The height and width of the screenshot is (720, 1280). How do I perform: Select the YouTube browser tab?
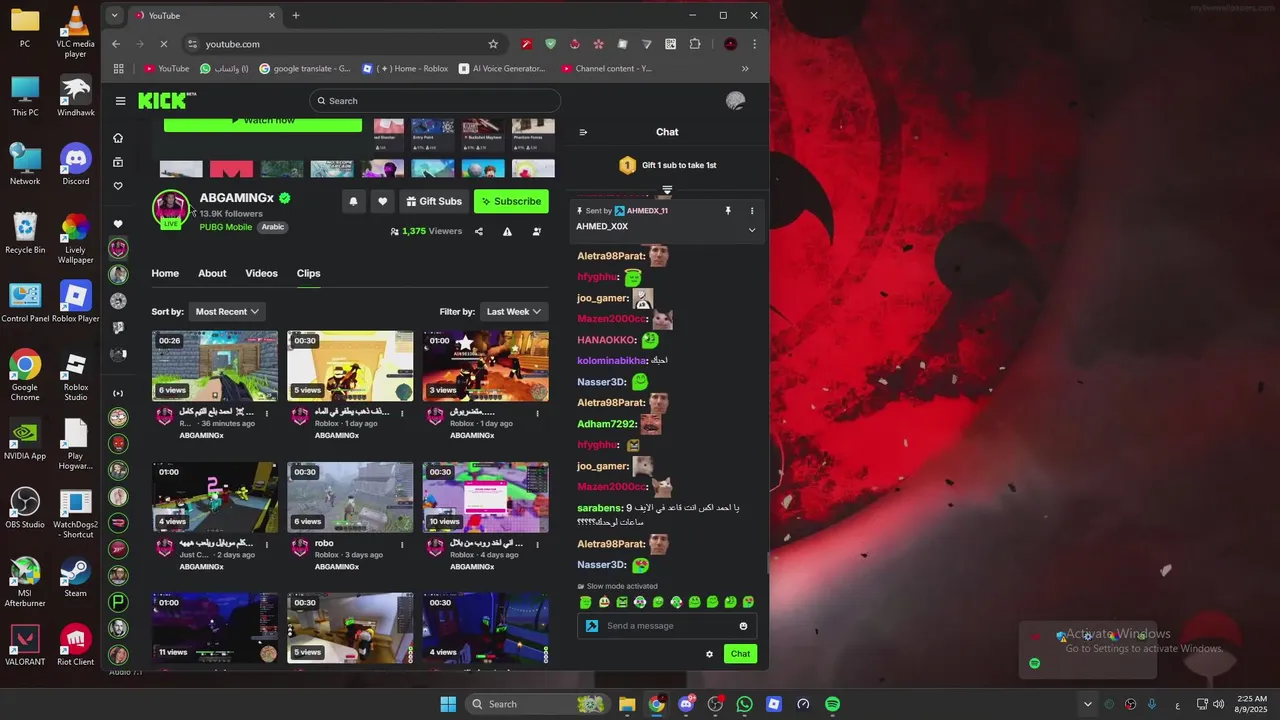pos(205,15)
